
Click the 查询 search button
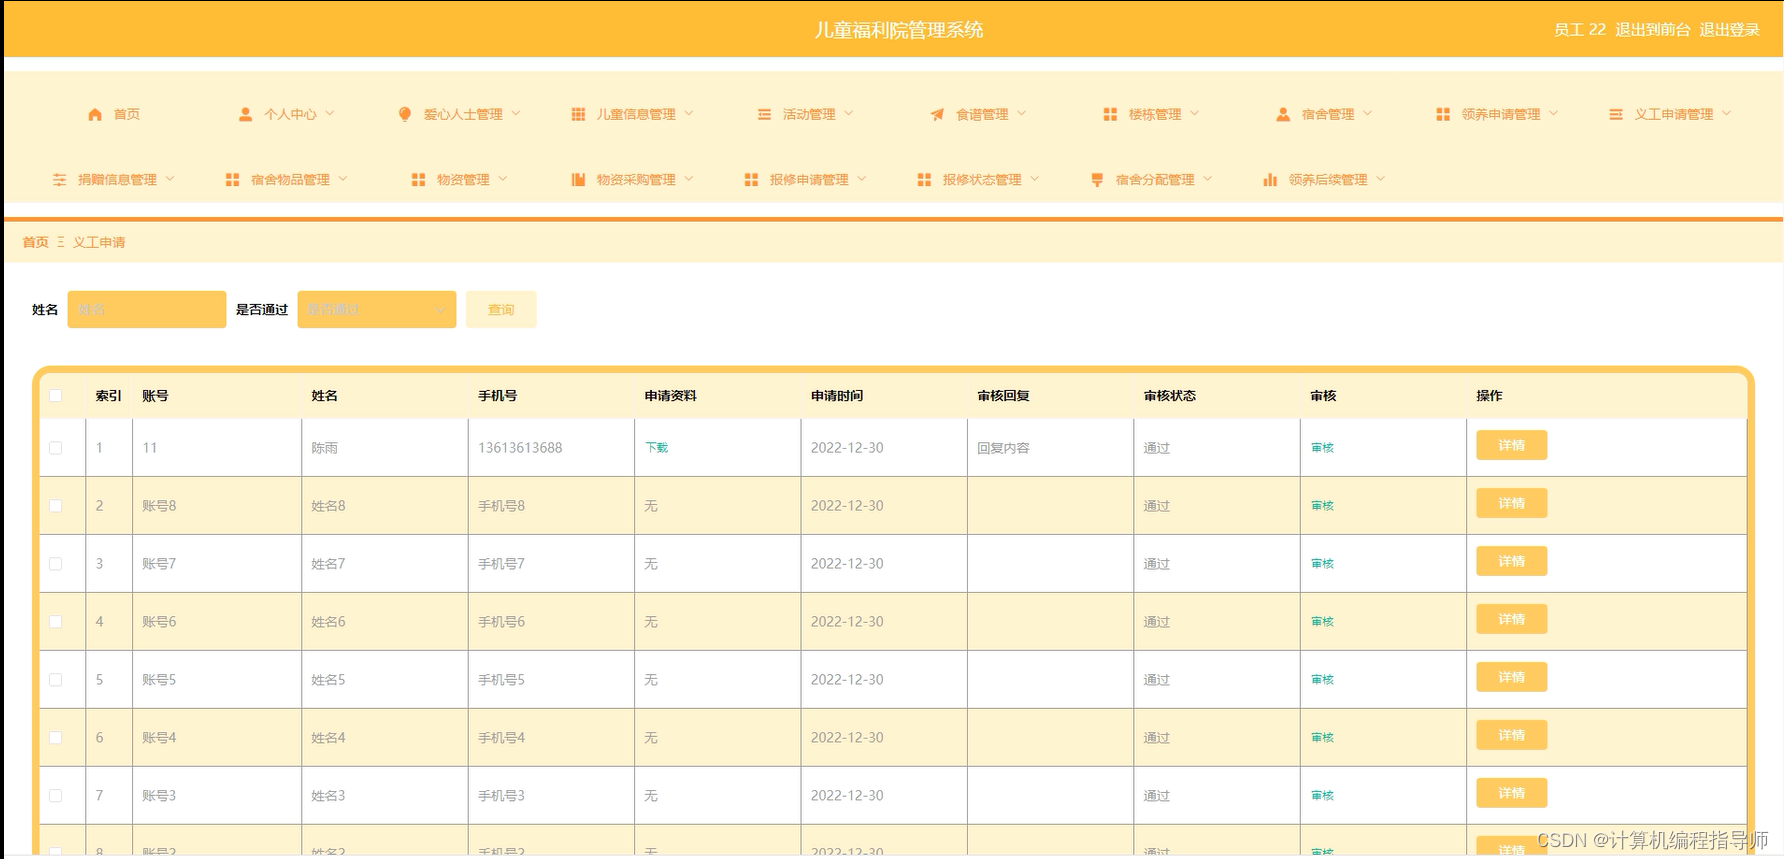tap(501, 310)
